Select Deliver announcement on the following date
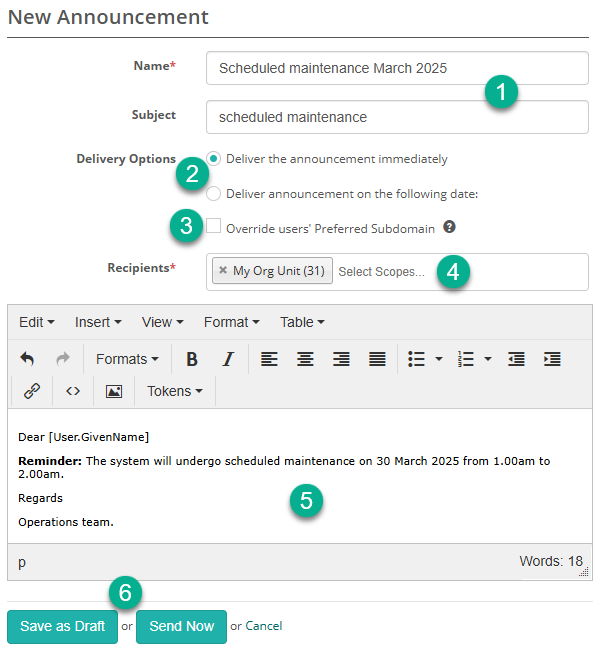 tap(214, 194)
